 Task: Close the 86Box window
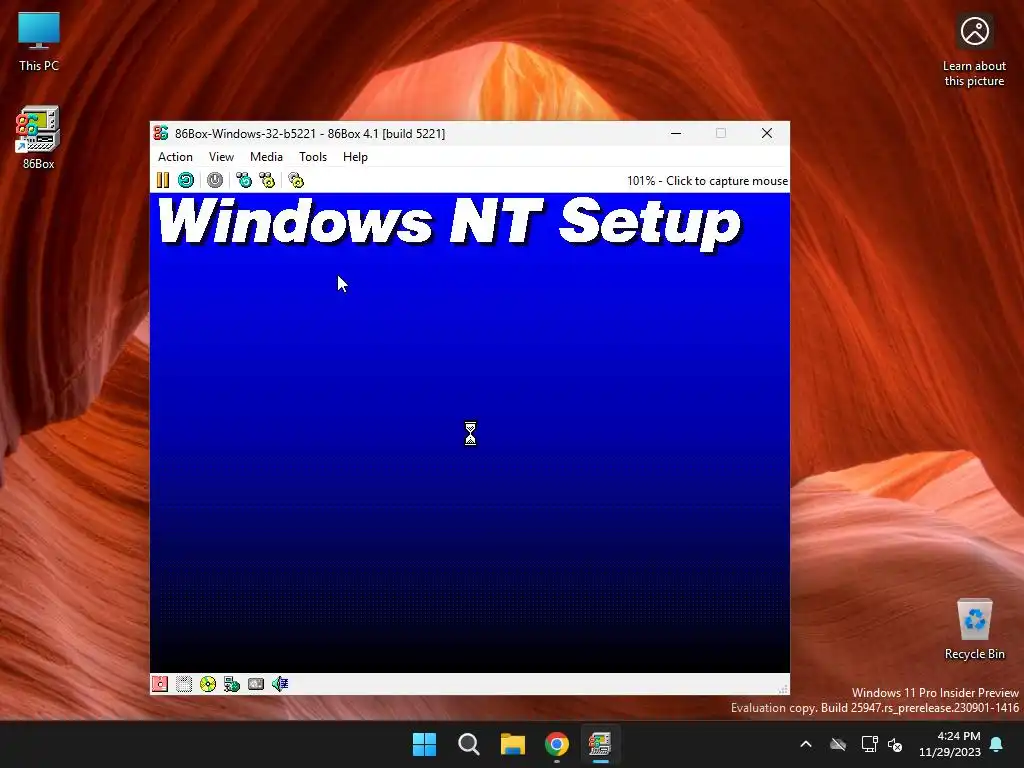point(767,133)
